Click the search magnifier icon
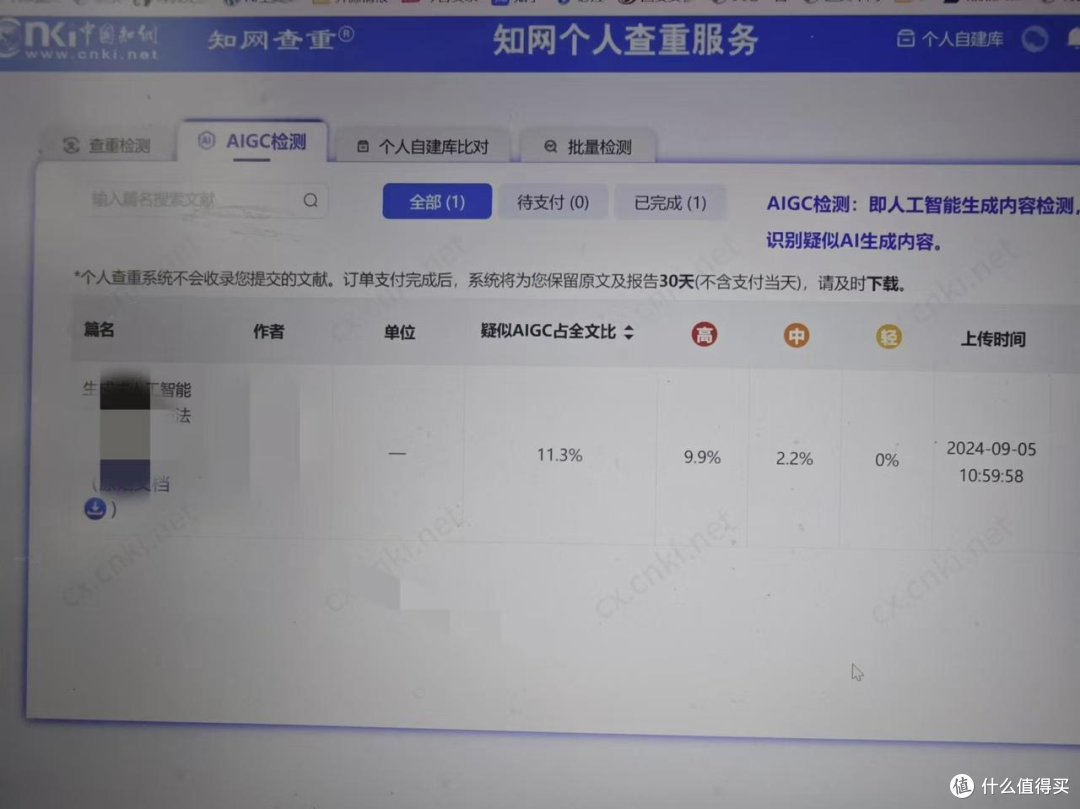Viewport: 1080px width, 809px height. (310, 200)
